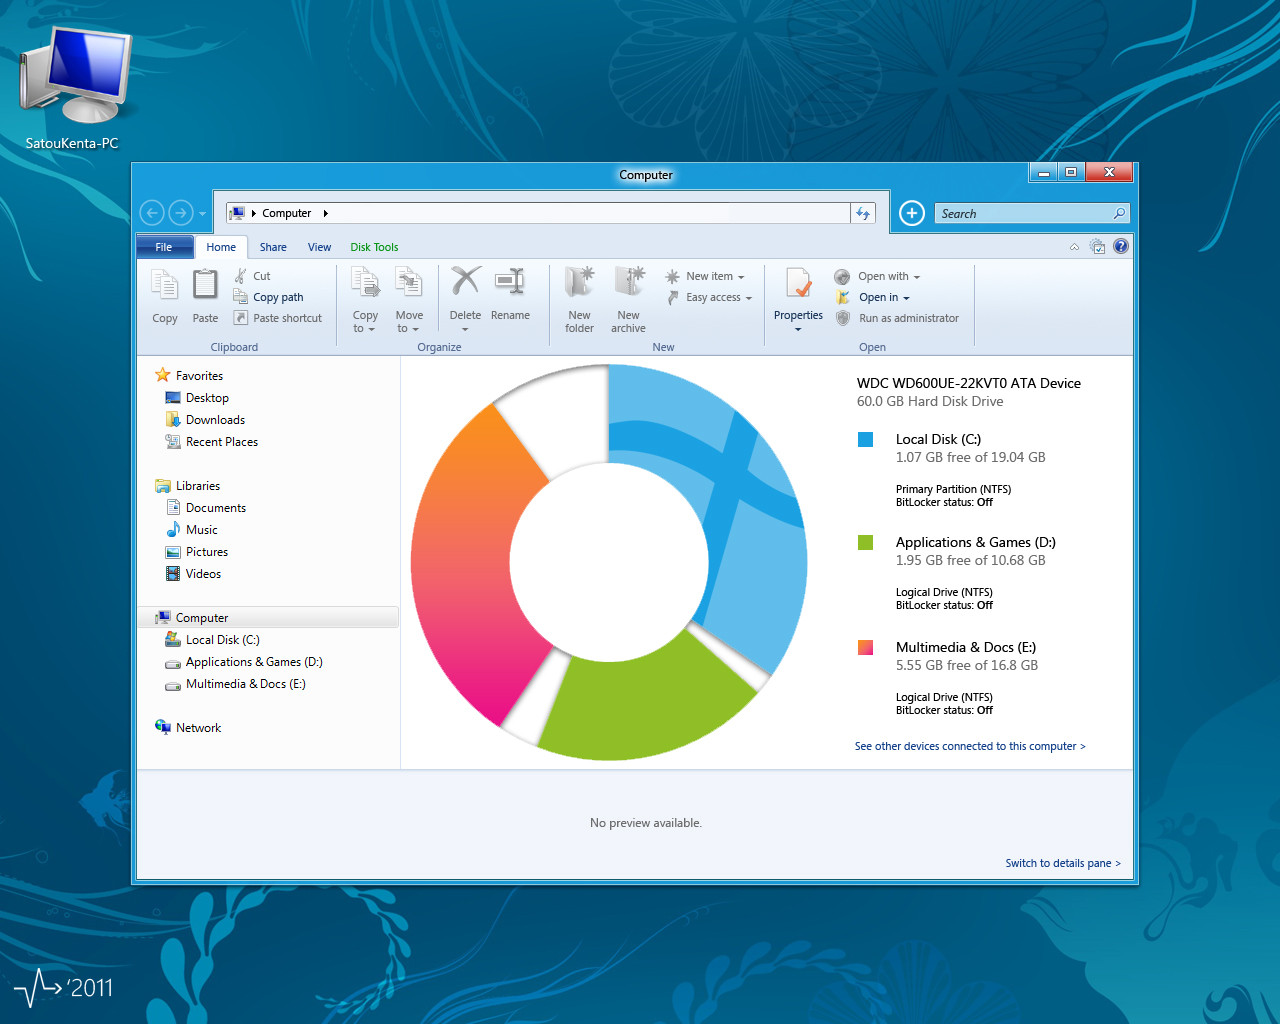Open the Pictures library

point(206,552)
